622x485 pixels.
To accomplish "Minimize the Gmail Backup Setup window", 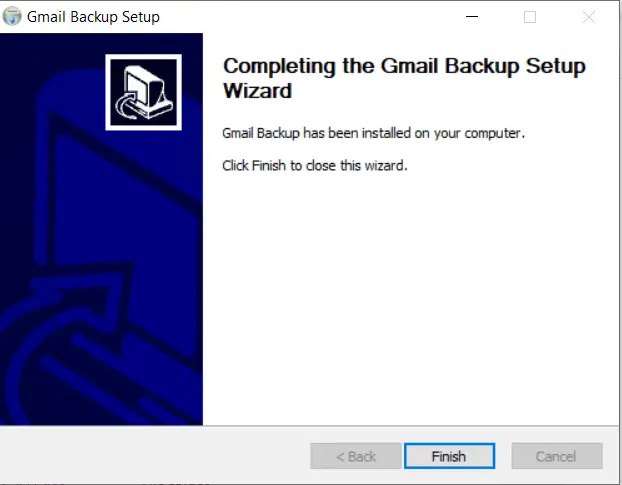I will tap(472, 17).
